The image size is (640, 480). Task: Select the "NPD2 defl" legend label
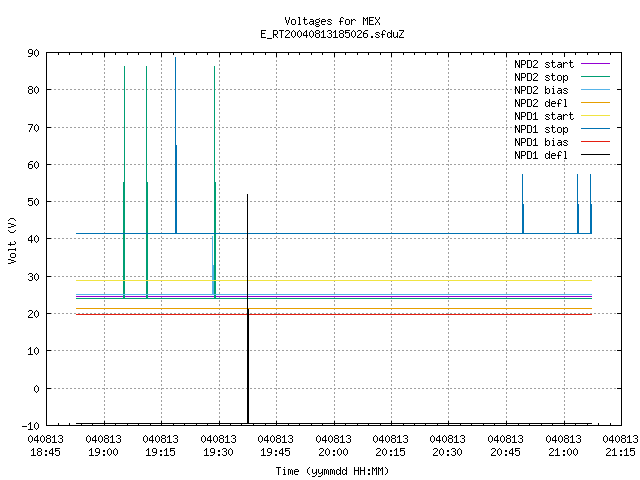[541, 103]
